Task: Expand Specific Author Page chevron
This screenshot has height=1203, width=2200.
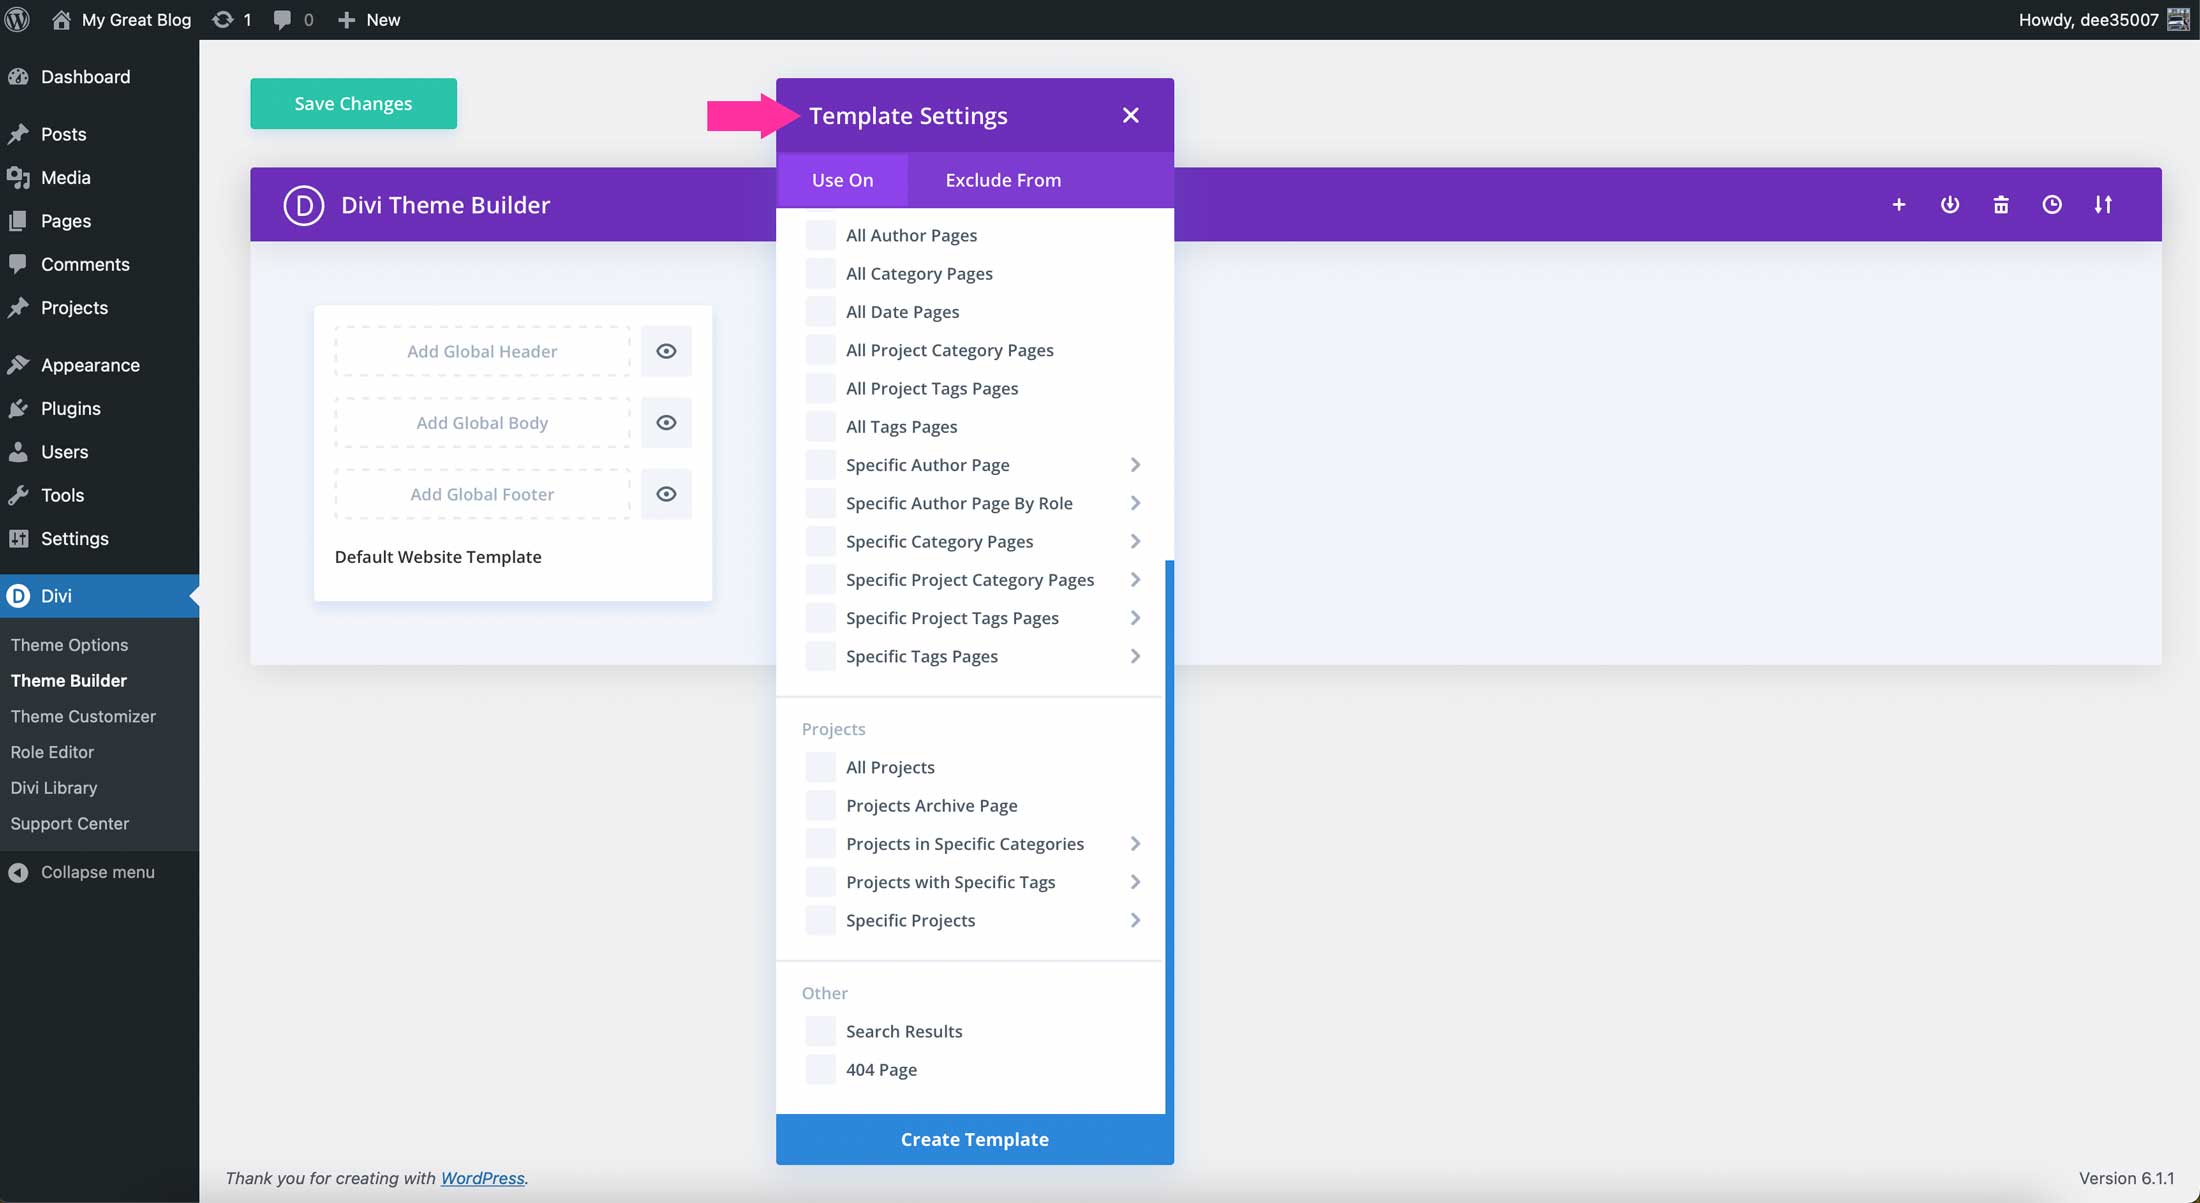Action: 1135,465
